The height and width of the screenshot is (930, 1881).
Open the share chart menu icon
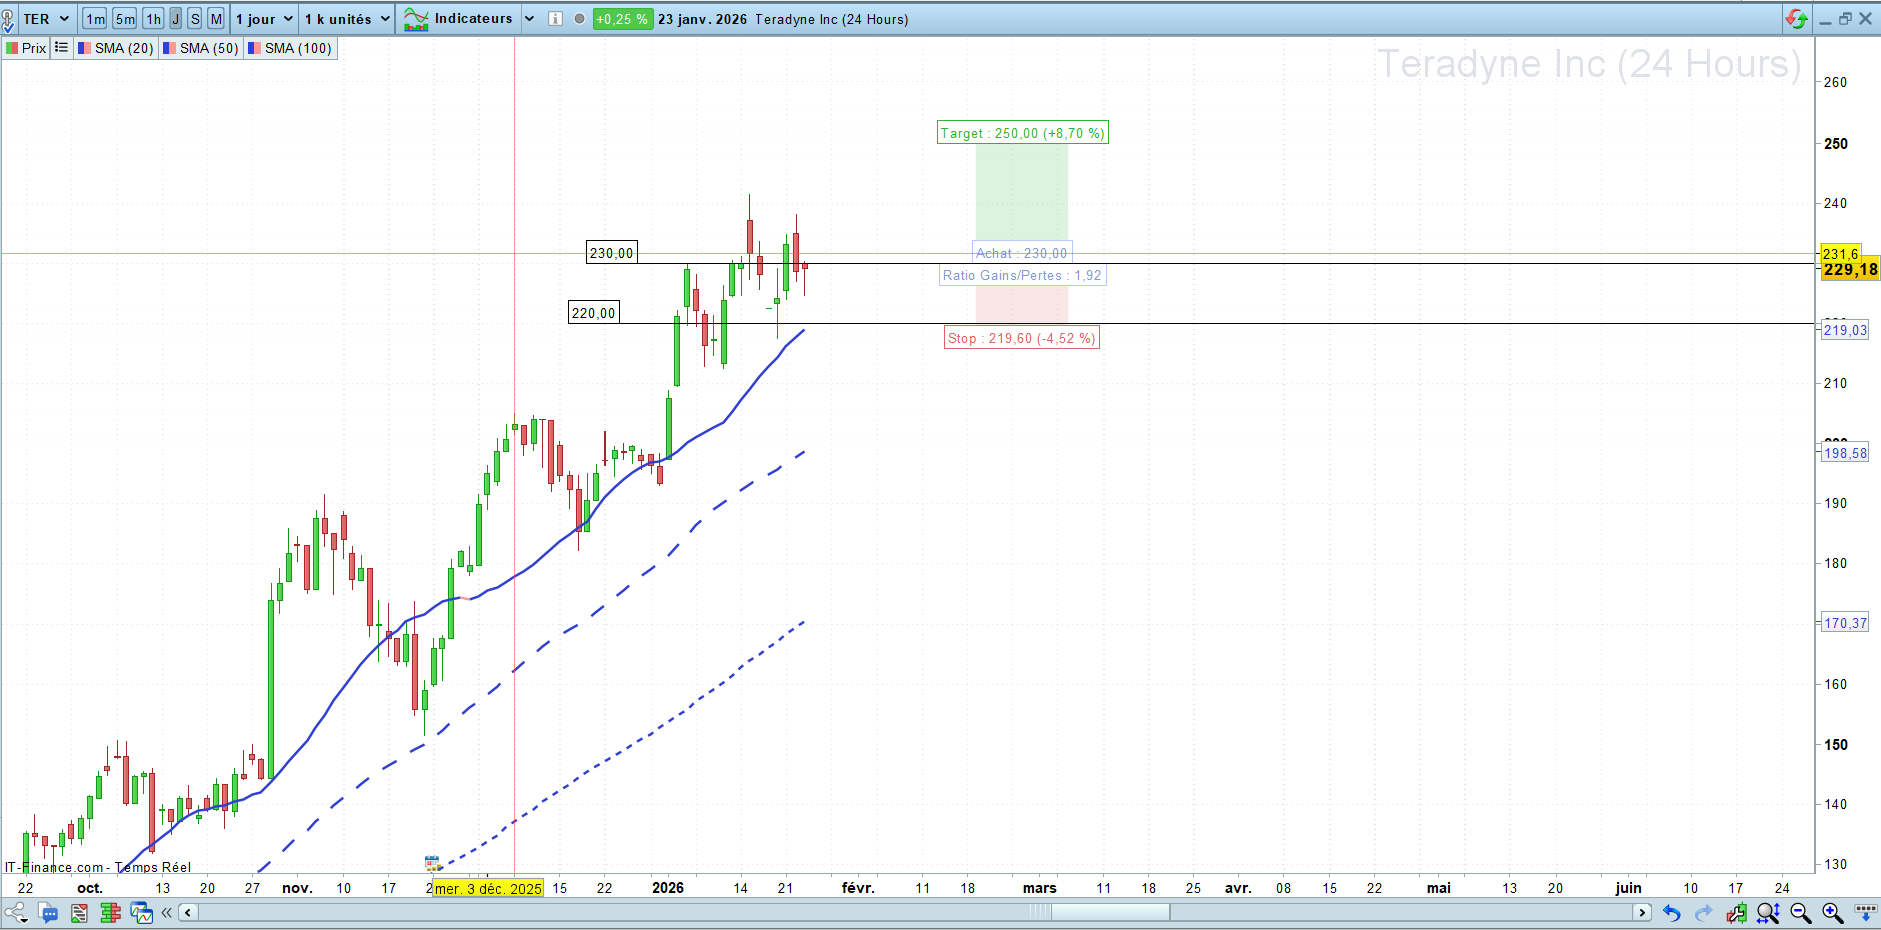[15, 912]
